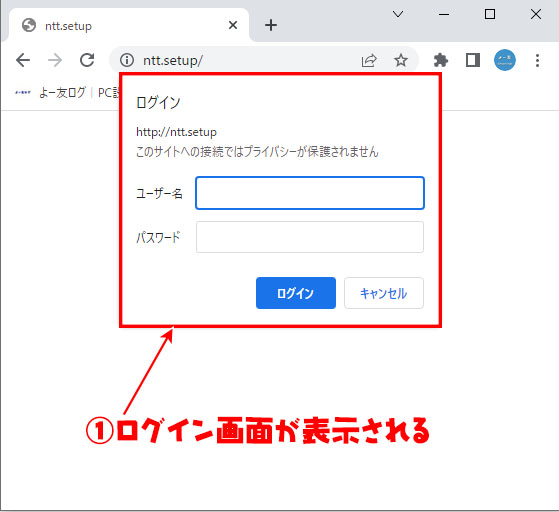559x512 pixels.
Task: Open site information icon in address bar
Action: tap(127, 60)
